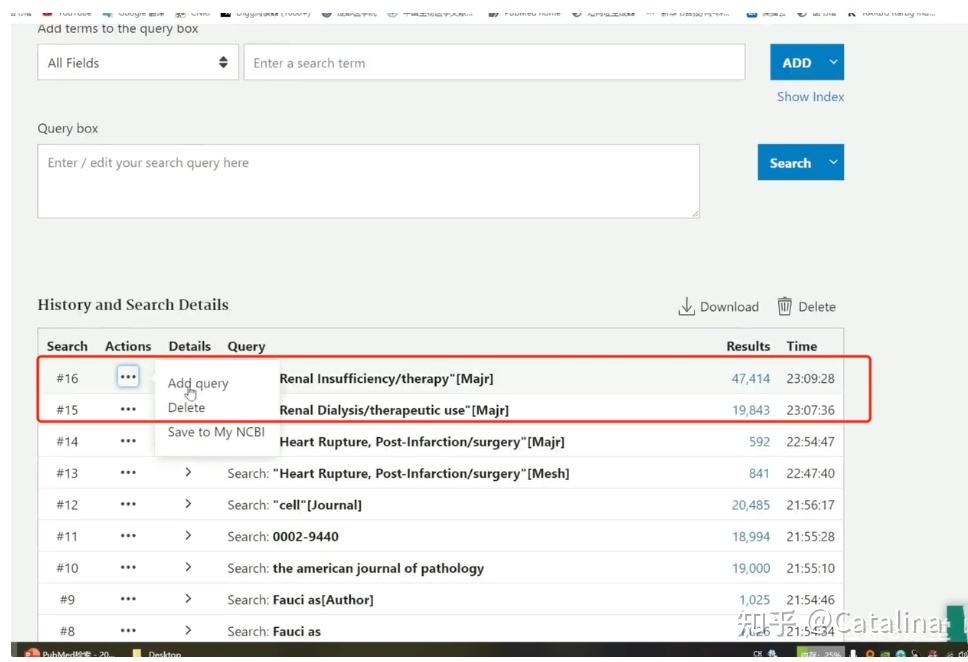Image resolution: width=968 pixels, height=662 pixels.
Task: Choose Add query from actions menu
Action: 198,383
